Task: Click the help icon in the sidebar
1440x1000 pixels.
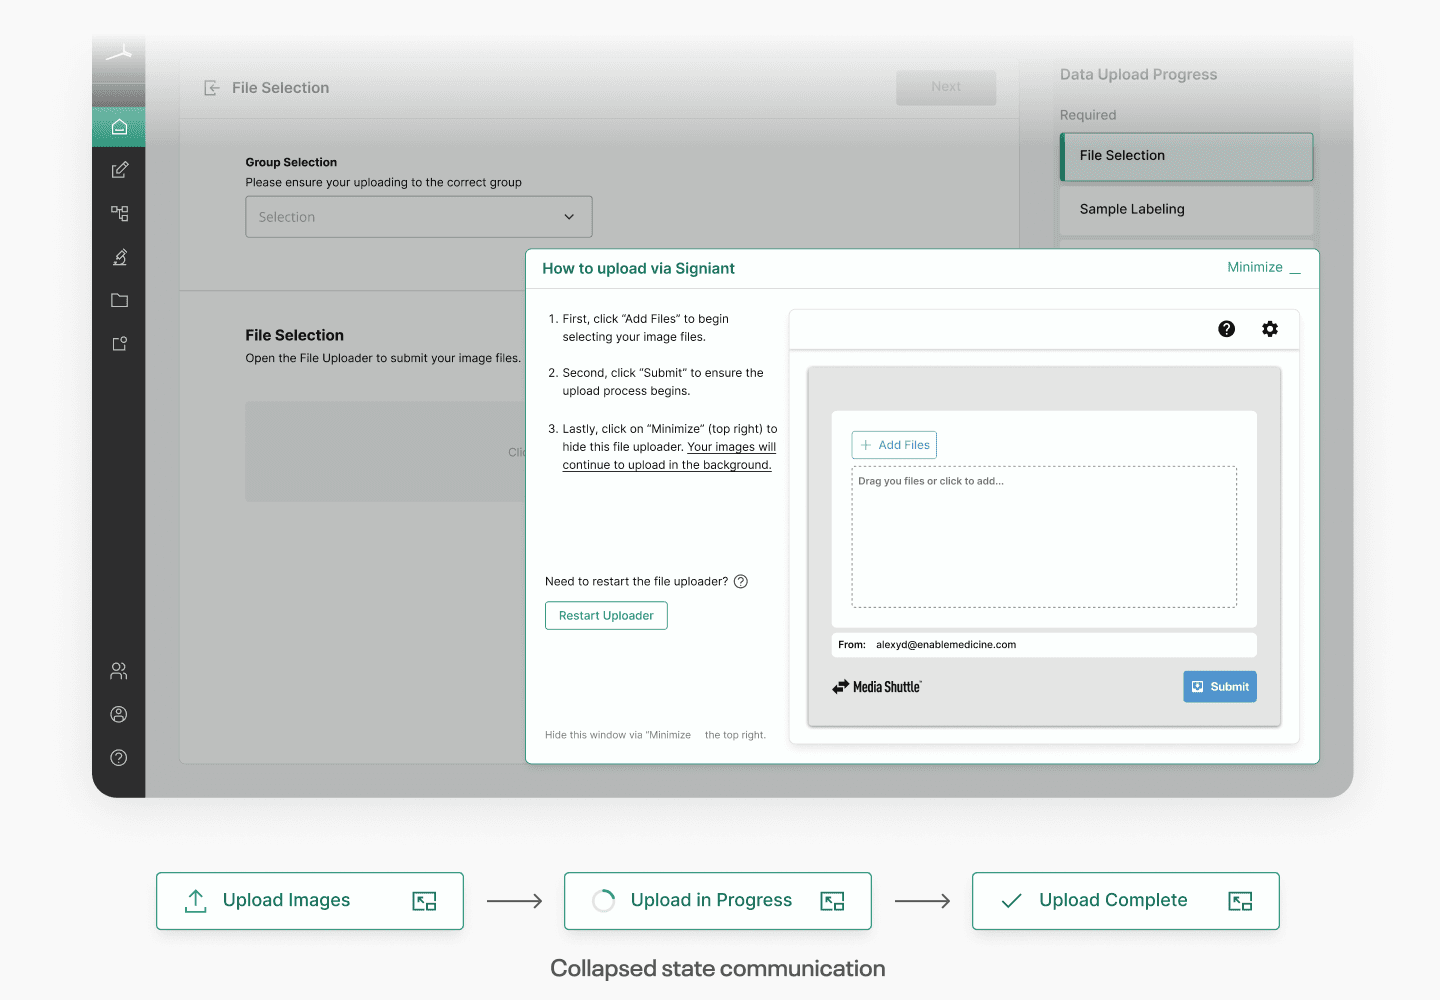Action: [119, 758]
